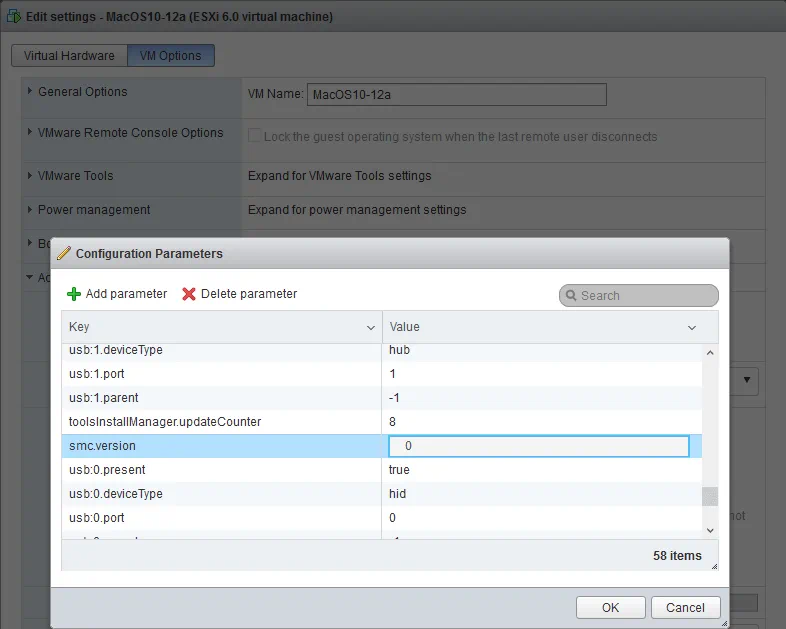Confirm with the OK button
Image resolution: width=786 pixels, height=629 pixels.
(x=611, y=607)
